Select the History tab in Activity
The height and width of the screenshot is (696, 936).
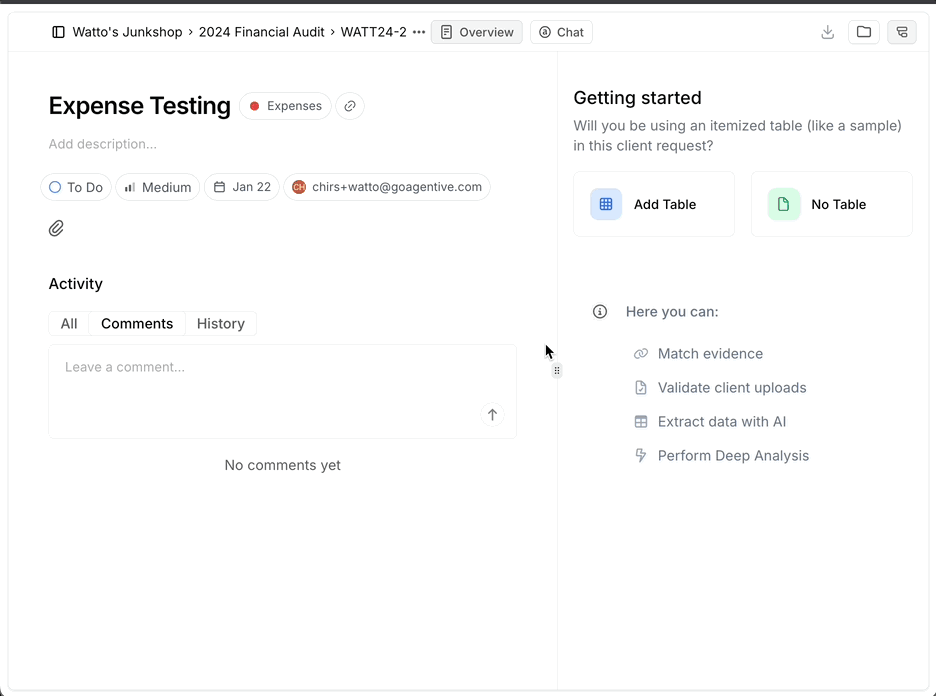pos(220,323)
